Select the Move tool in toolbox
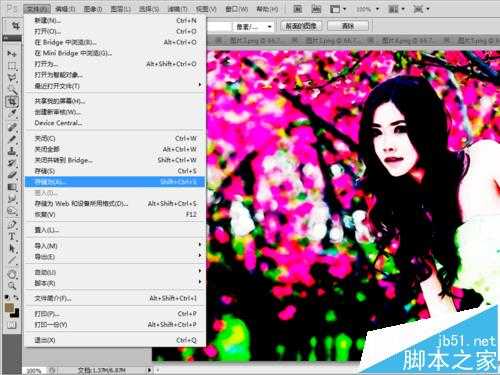The width and height of the screenshot is (500, 375). 12,53
